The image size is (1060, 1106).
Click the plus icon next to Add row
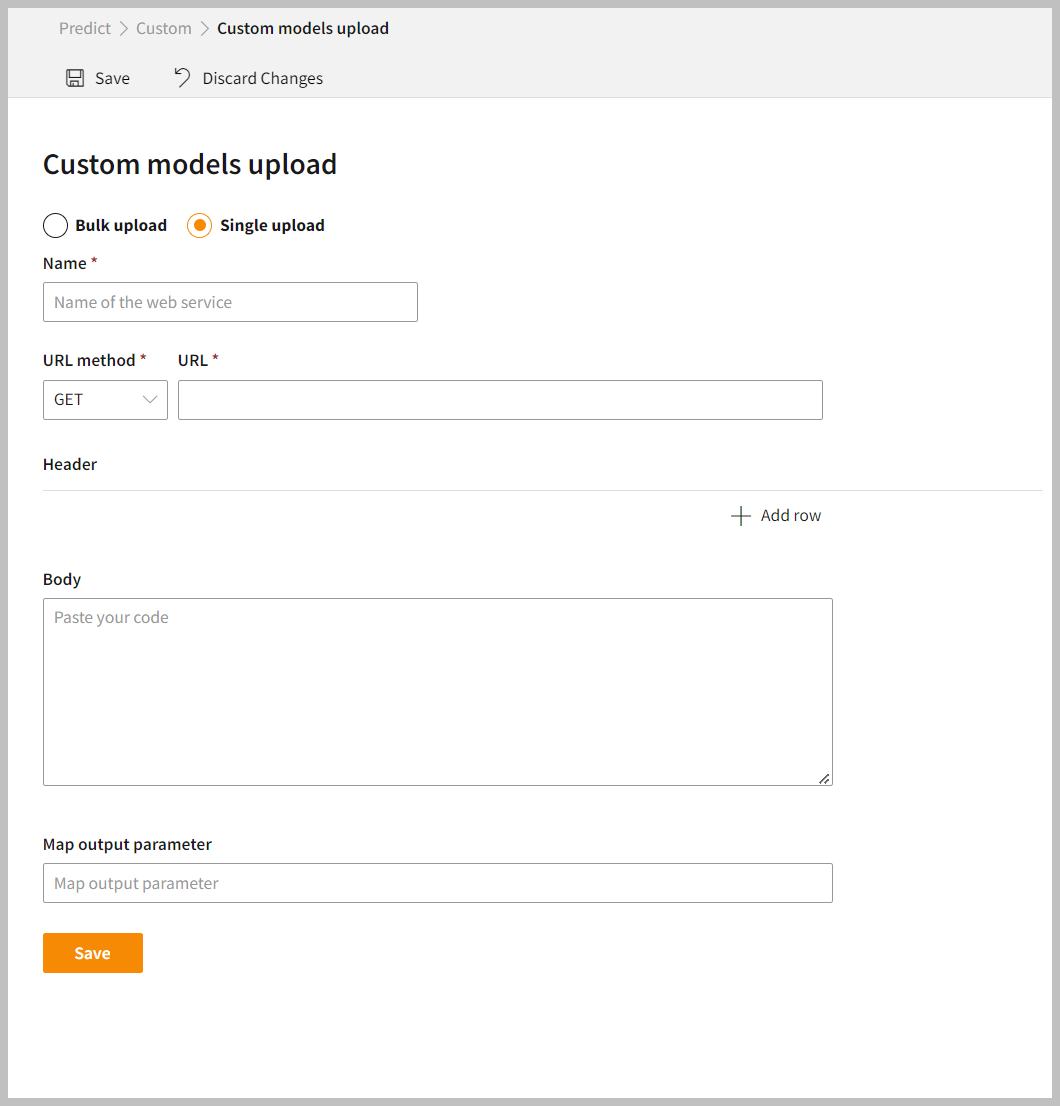tap(740, 516)
